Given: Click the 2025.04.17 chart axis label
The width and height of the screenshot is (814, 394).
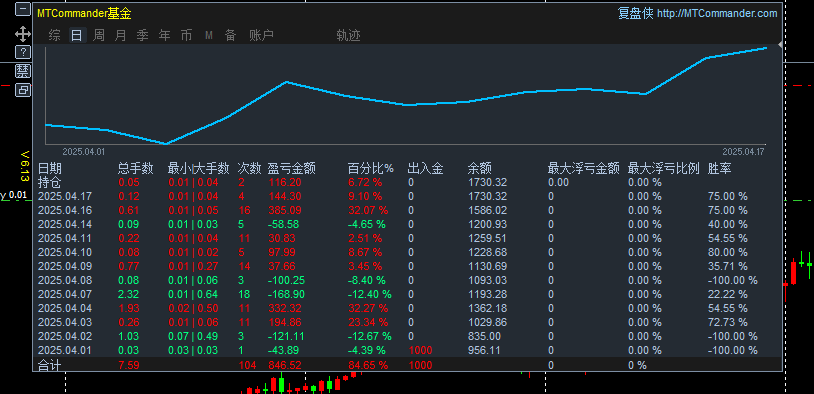Looking at the screenshot, I should click(744, 152).
